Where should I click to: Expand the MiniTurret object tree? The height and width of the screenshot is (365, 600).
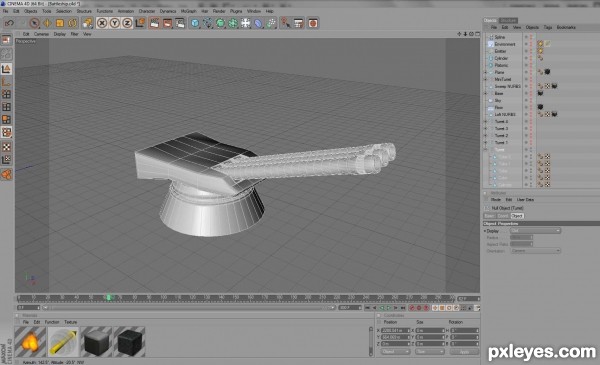(486, 79)
